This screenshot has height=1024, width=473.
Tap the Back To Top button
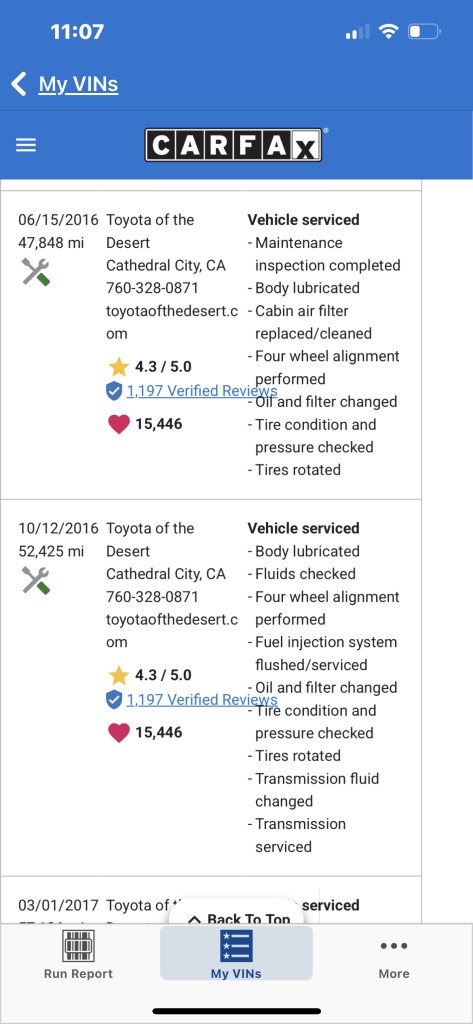(239, 916)
